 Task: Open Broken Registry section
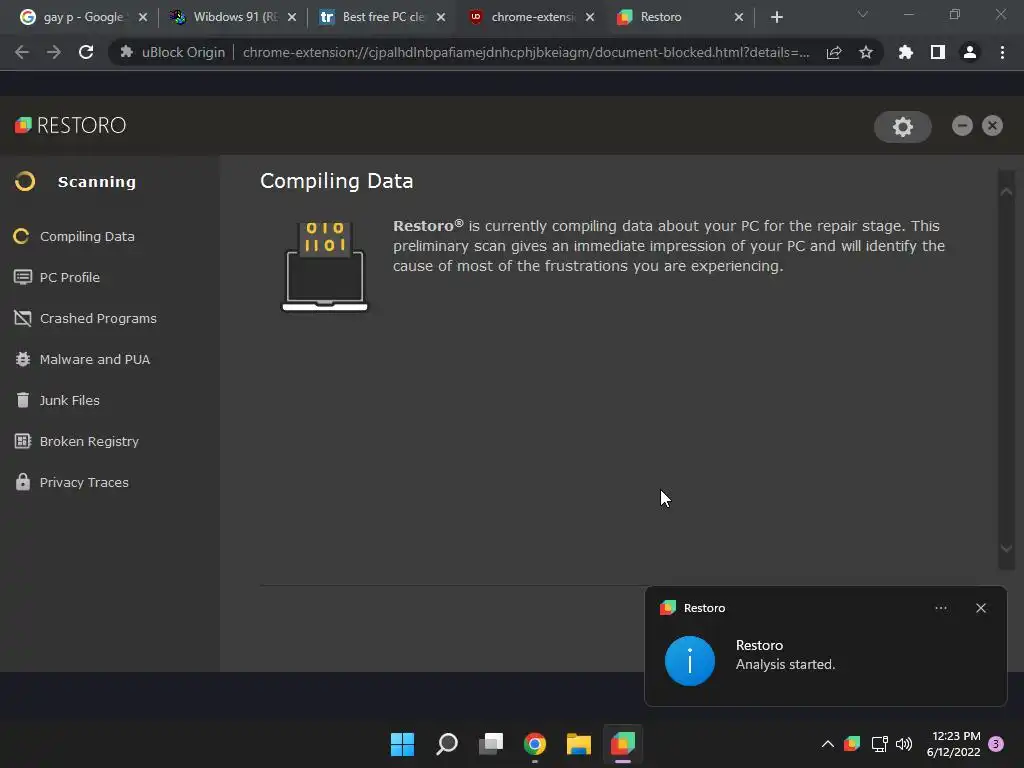tap(89, 441)
